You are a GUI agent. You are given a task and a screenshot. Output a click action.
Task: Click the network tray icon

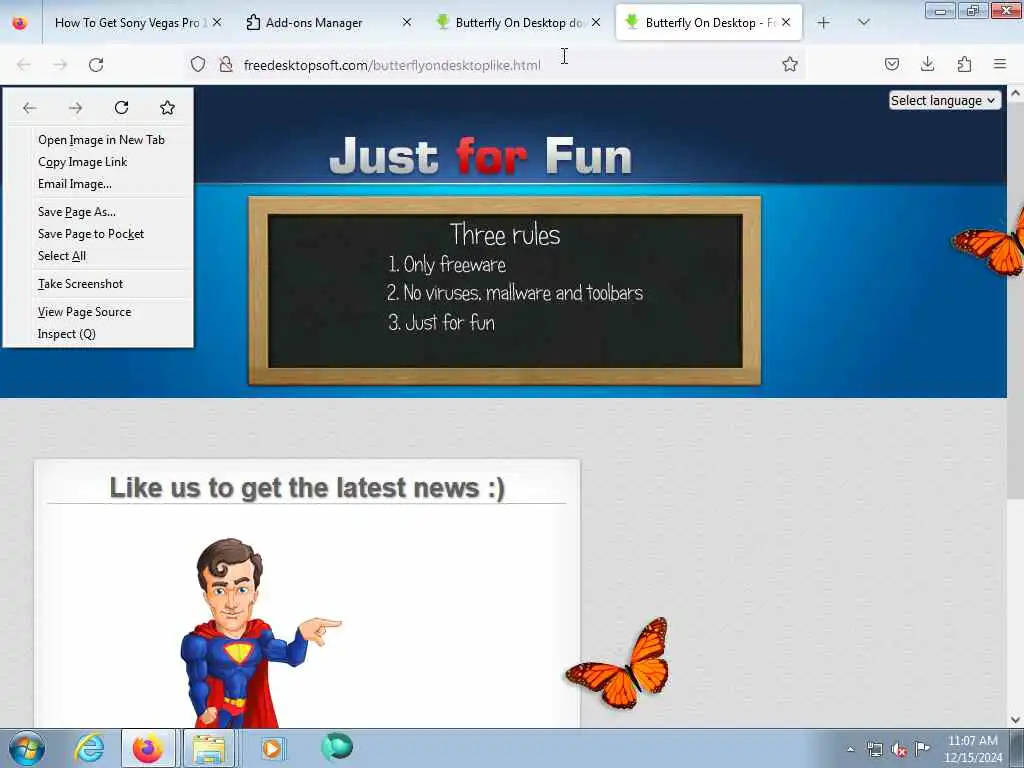(874, 750)
